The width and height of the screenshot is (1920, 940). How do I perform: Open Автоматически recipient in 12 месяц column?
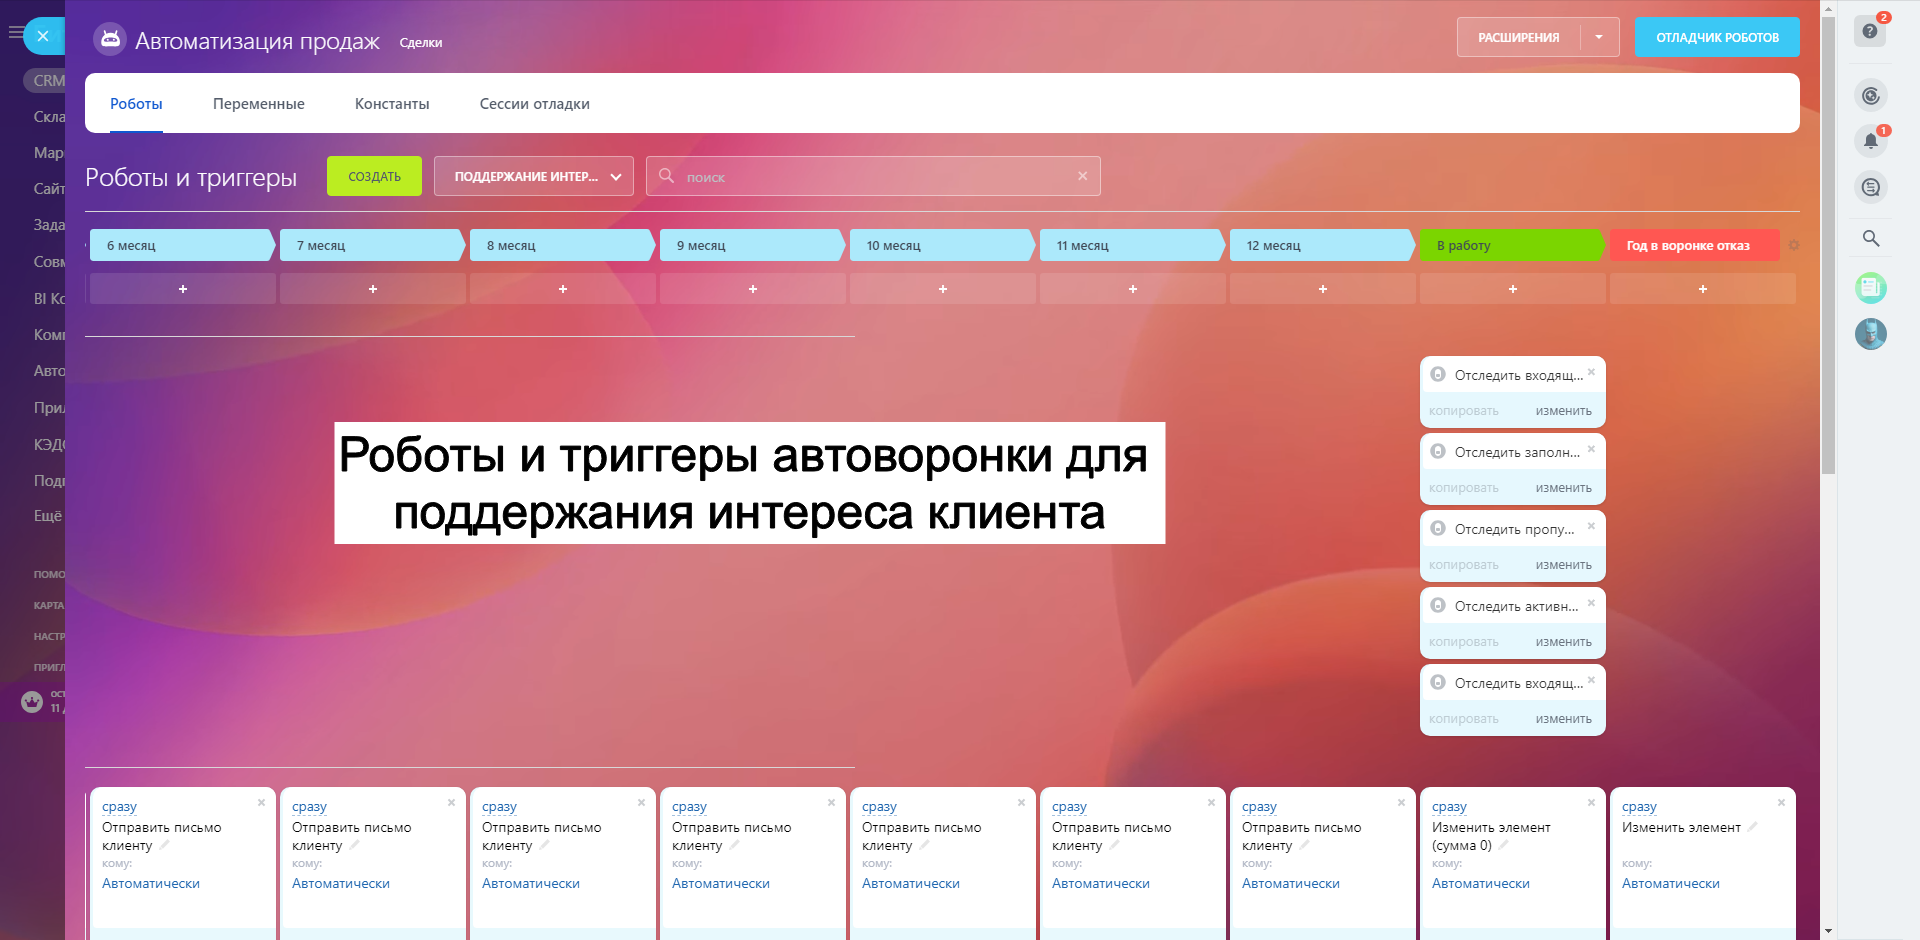pos(1291,883)
